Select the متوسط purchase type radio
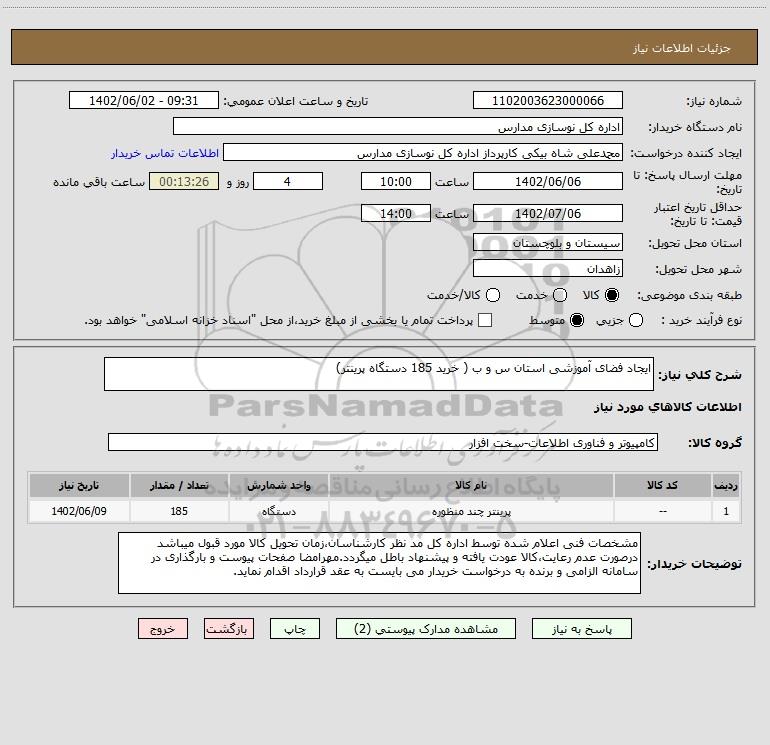The height and width of the screenshot is (745, 770). pos(577,320)
